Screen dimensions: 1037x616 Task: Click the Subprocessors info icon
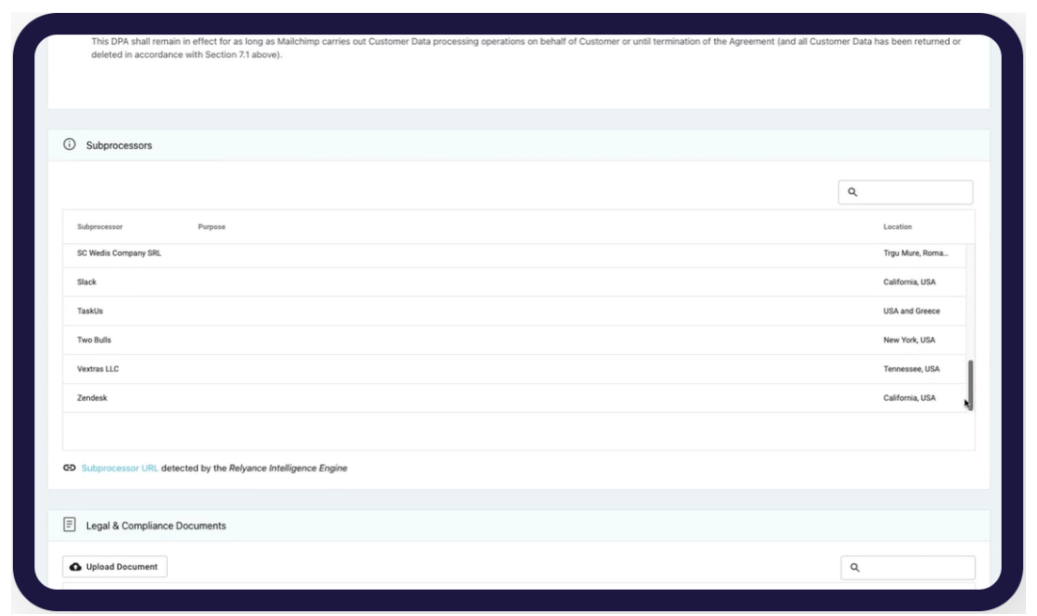tap(69, 144)
